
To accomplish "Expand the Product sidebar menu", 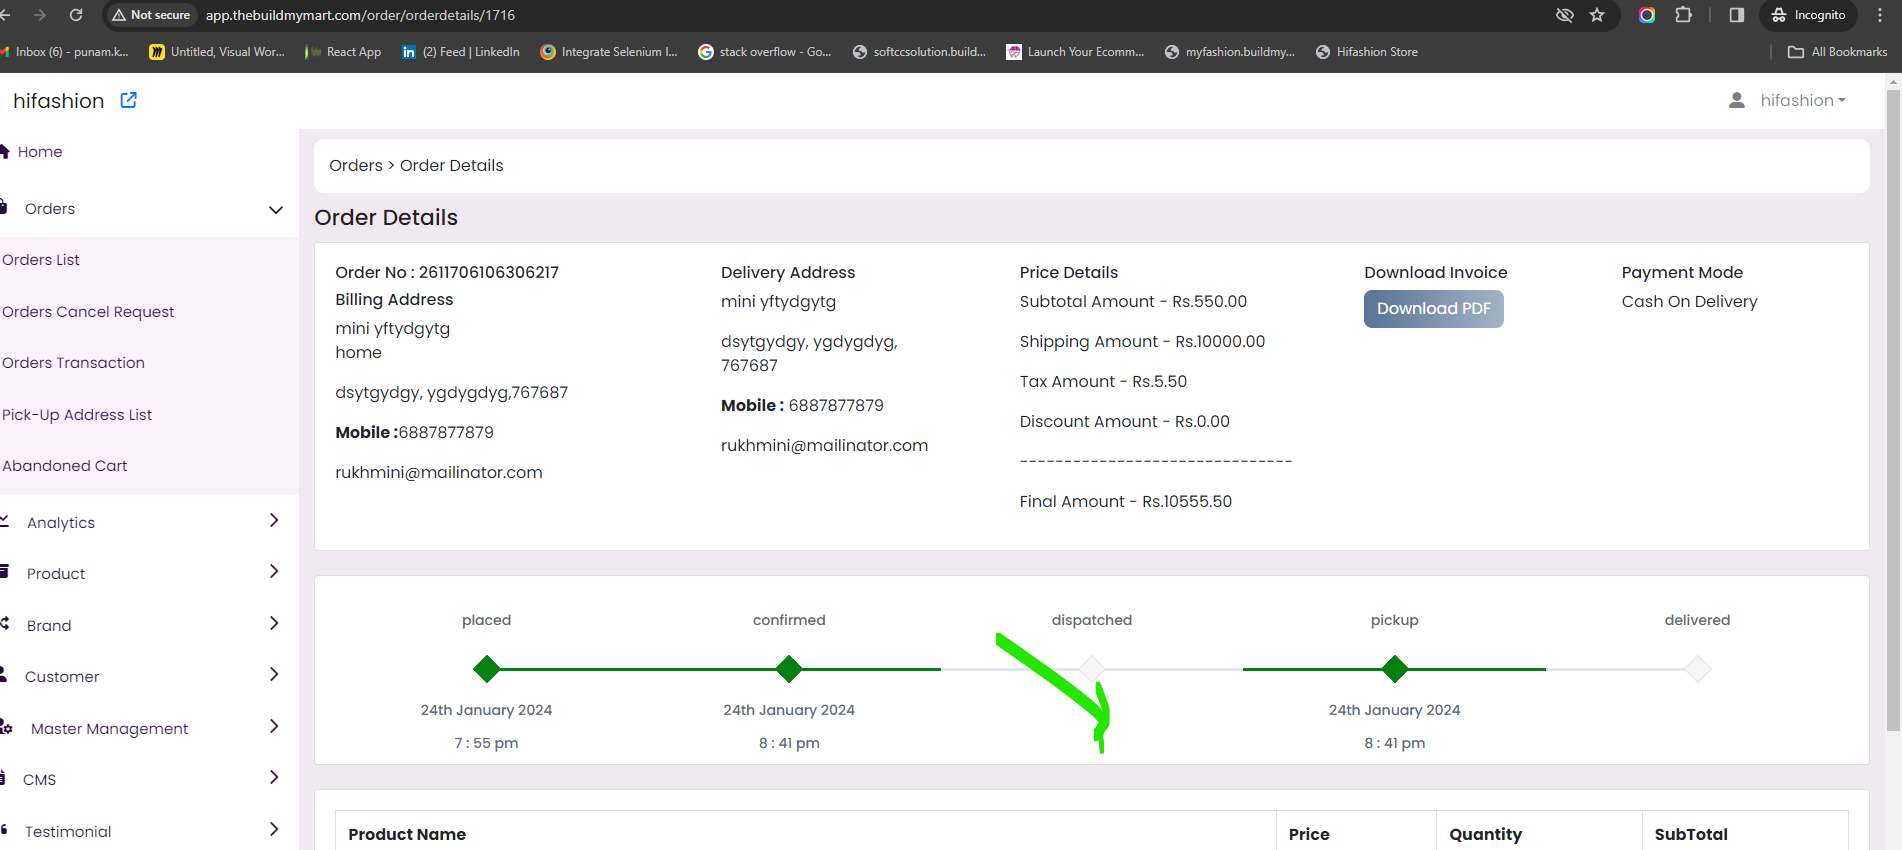I will (x=274, y=572).
